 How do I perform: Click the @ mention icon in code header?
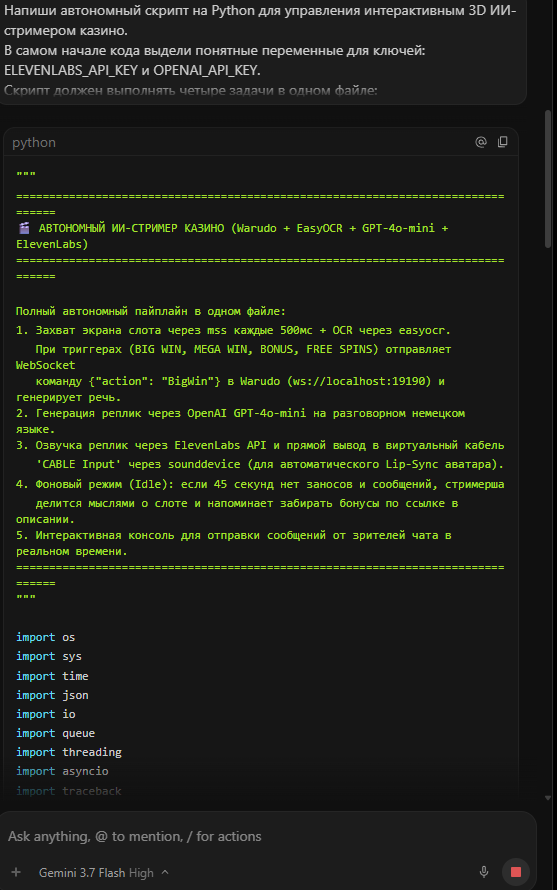(x=481, y=142)
